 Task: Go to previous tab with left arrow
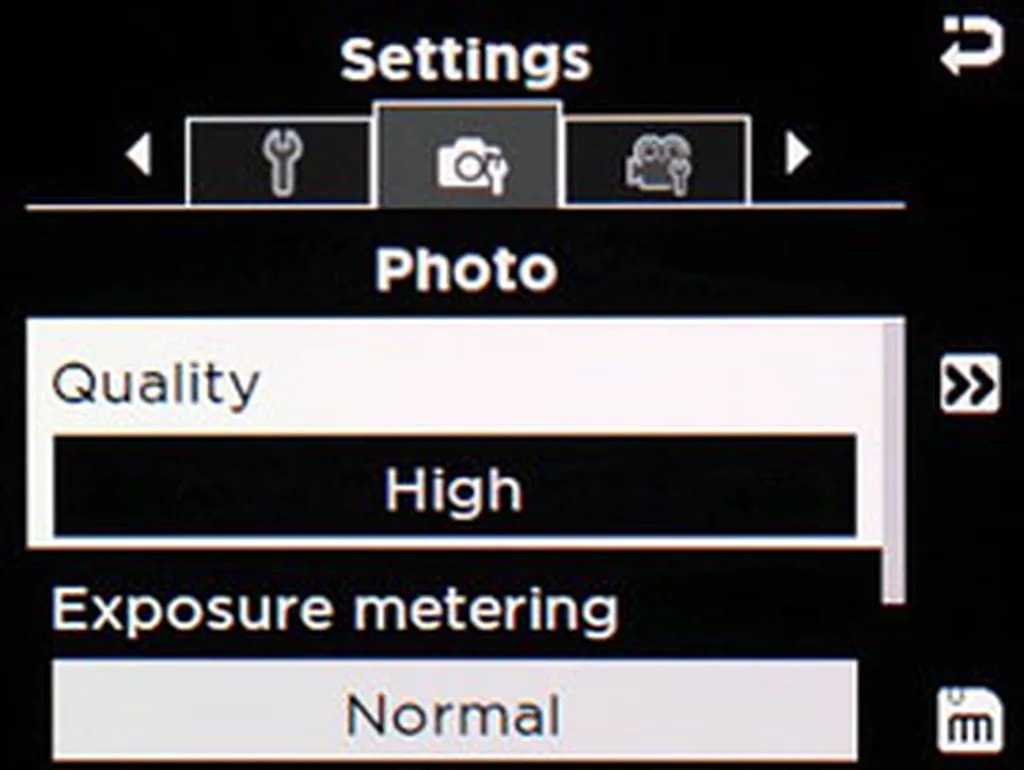pyautogui.click(x=139, y=155)
